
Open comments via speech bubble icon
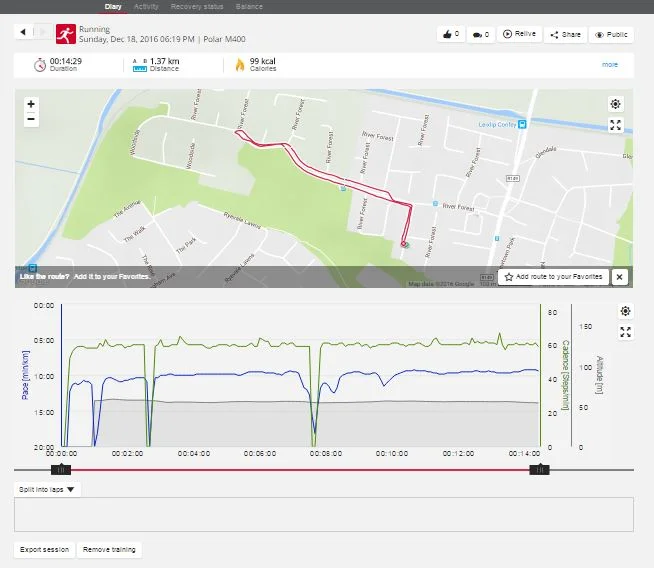click(479, 34)
